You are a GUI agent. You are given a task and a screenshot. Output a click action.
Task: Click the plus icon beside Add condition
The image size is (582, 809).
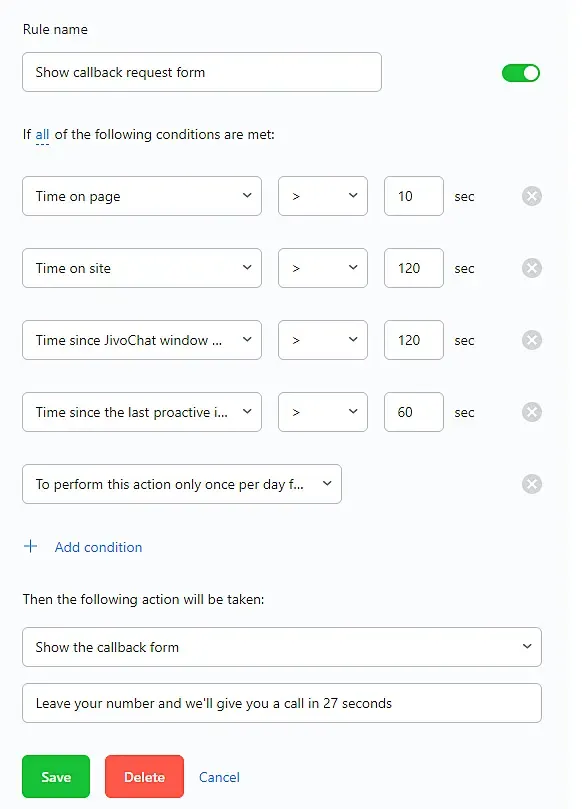coord(30,546)
